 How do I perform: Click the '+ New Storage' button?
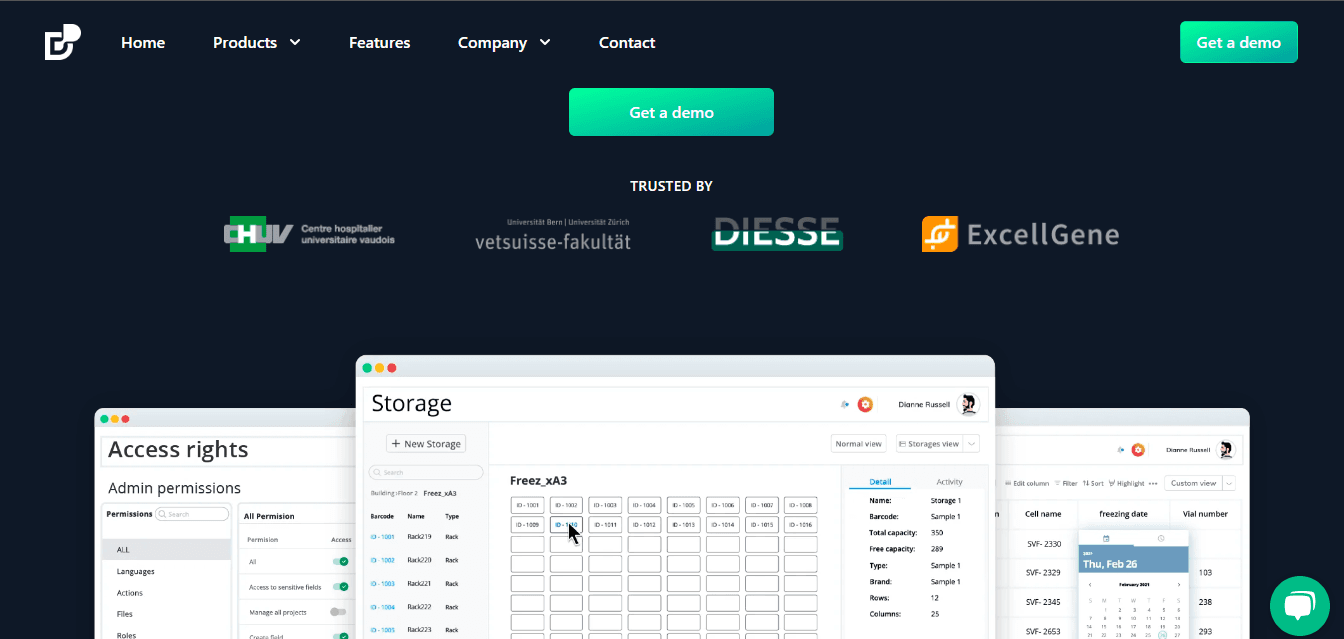(426, 444)
